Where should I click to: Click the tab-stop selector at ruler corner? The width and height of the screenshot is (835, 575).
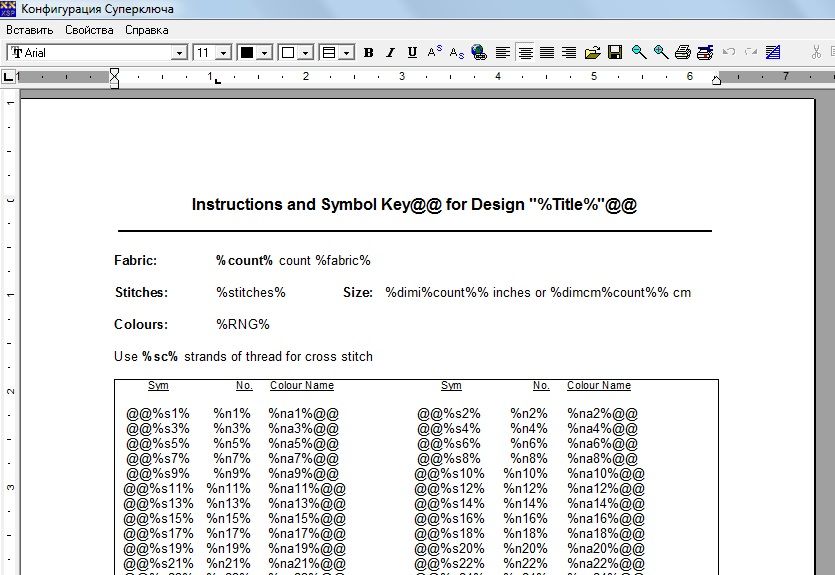point(9,76)
